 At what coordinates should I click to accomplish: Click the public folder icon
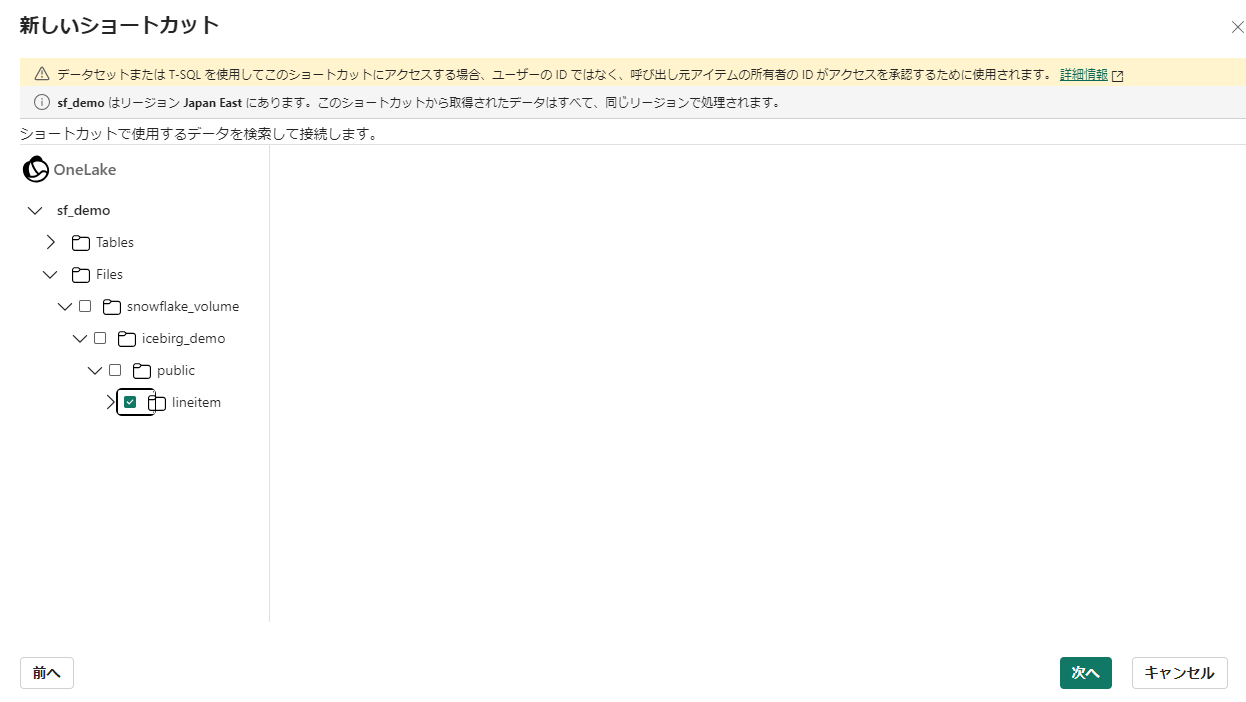point(141,370)
